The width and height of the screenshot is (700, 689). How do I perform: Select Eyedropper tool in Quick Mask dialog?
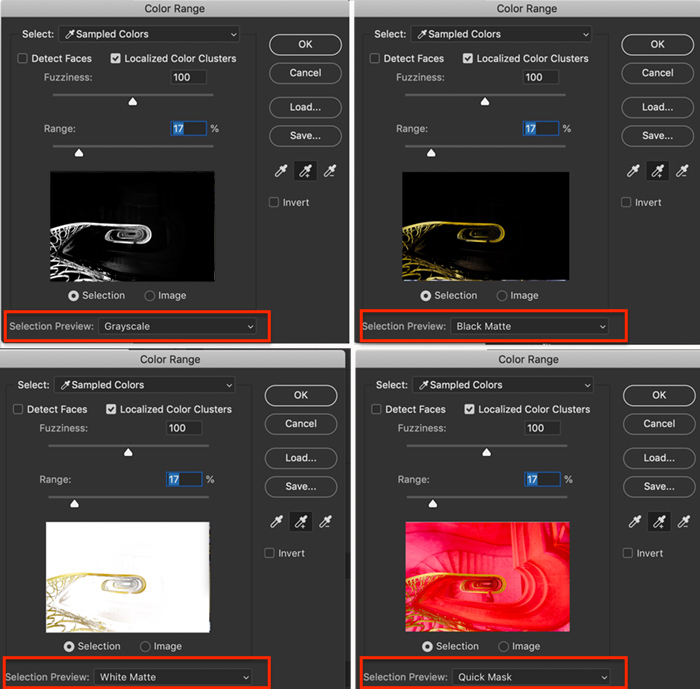[635, 521]
